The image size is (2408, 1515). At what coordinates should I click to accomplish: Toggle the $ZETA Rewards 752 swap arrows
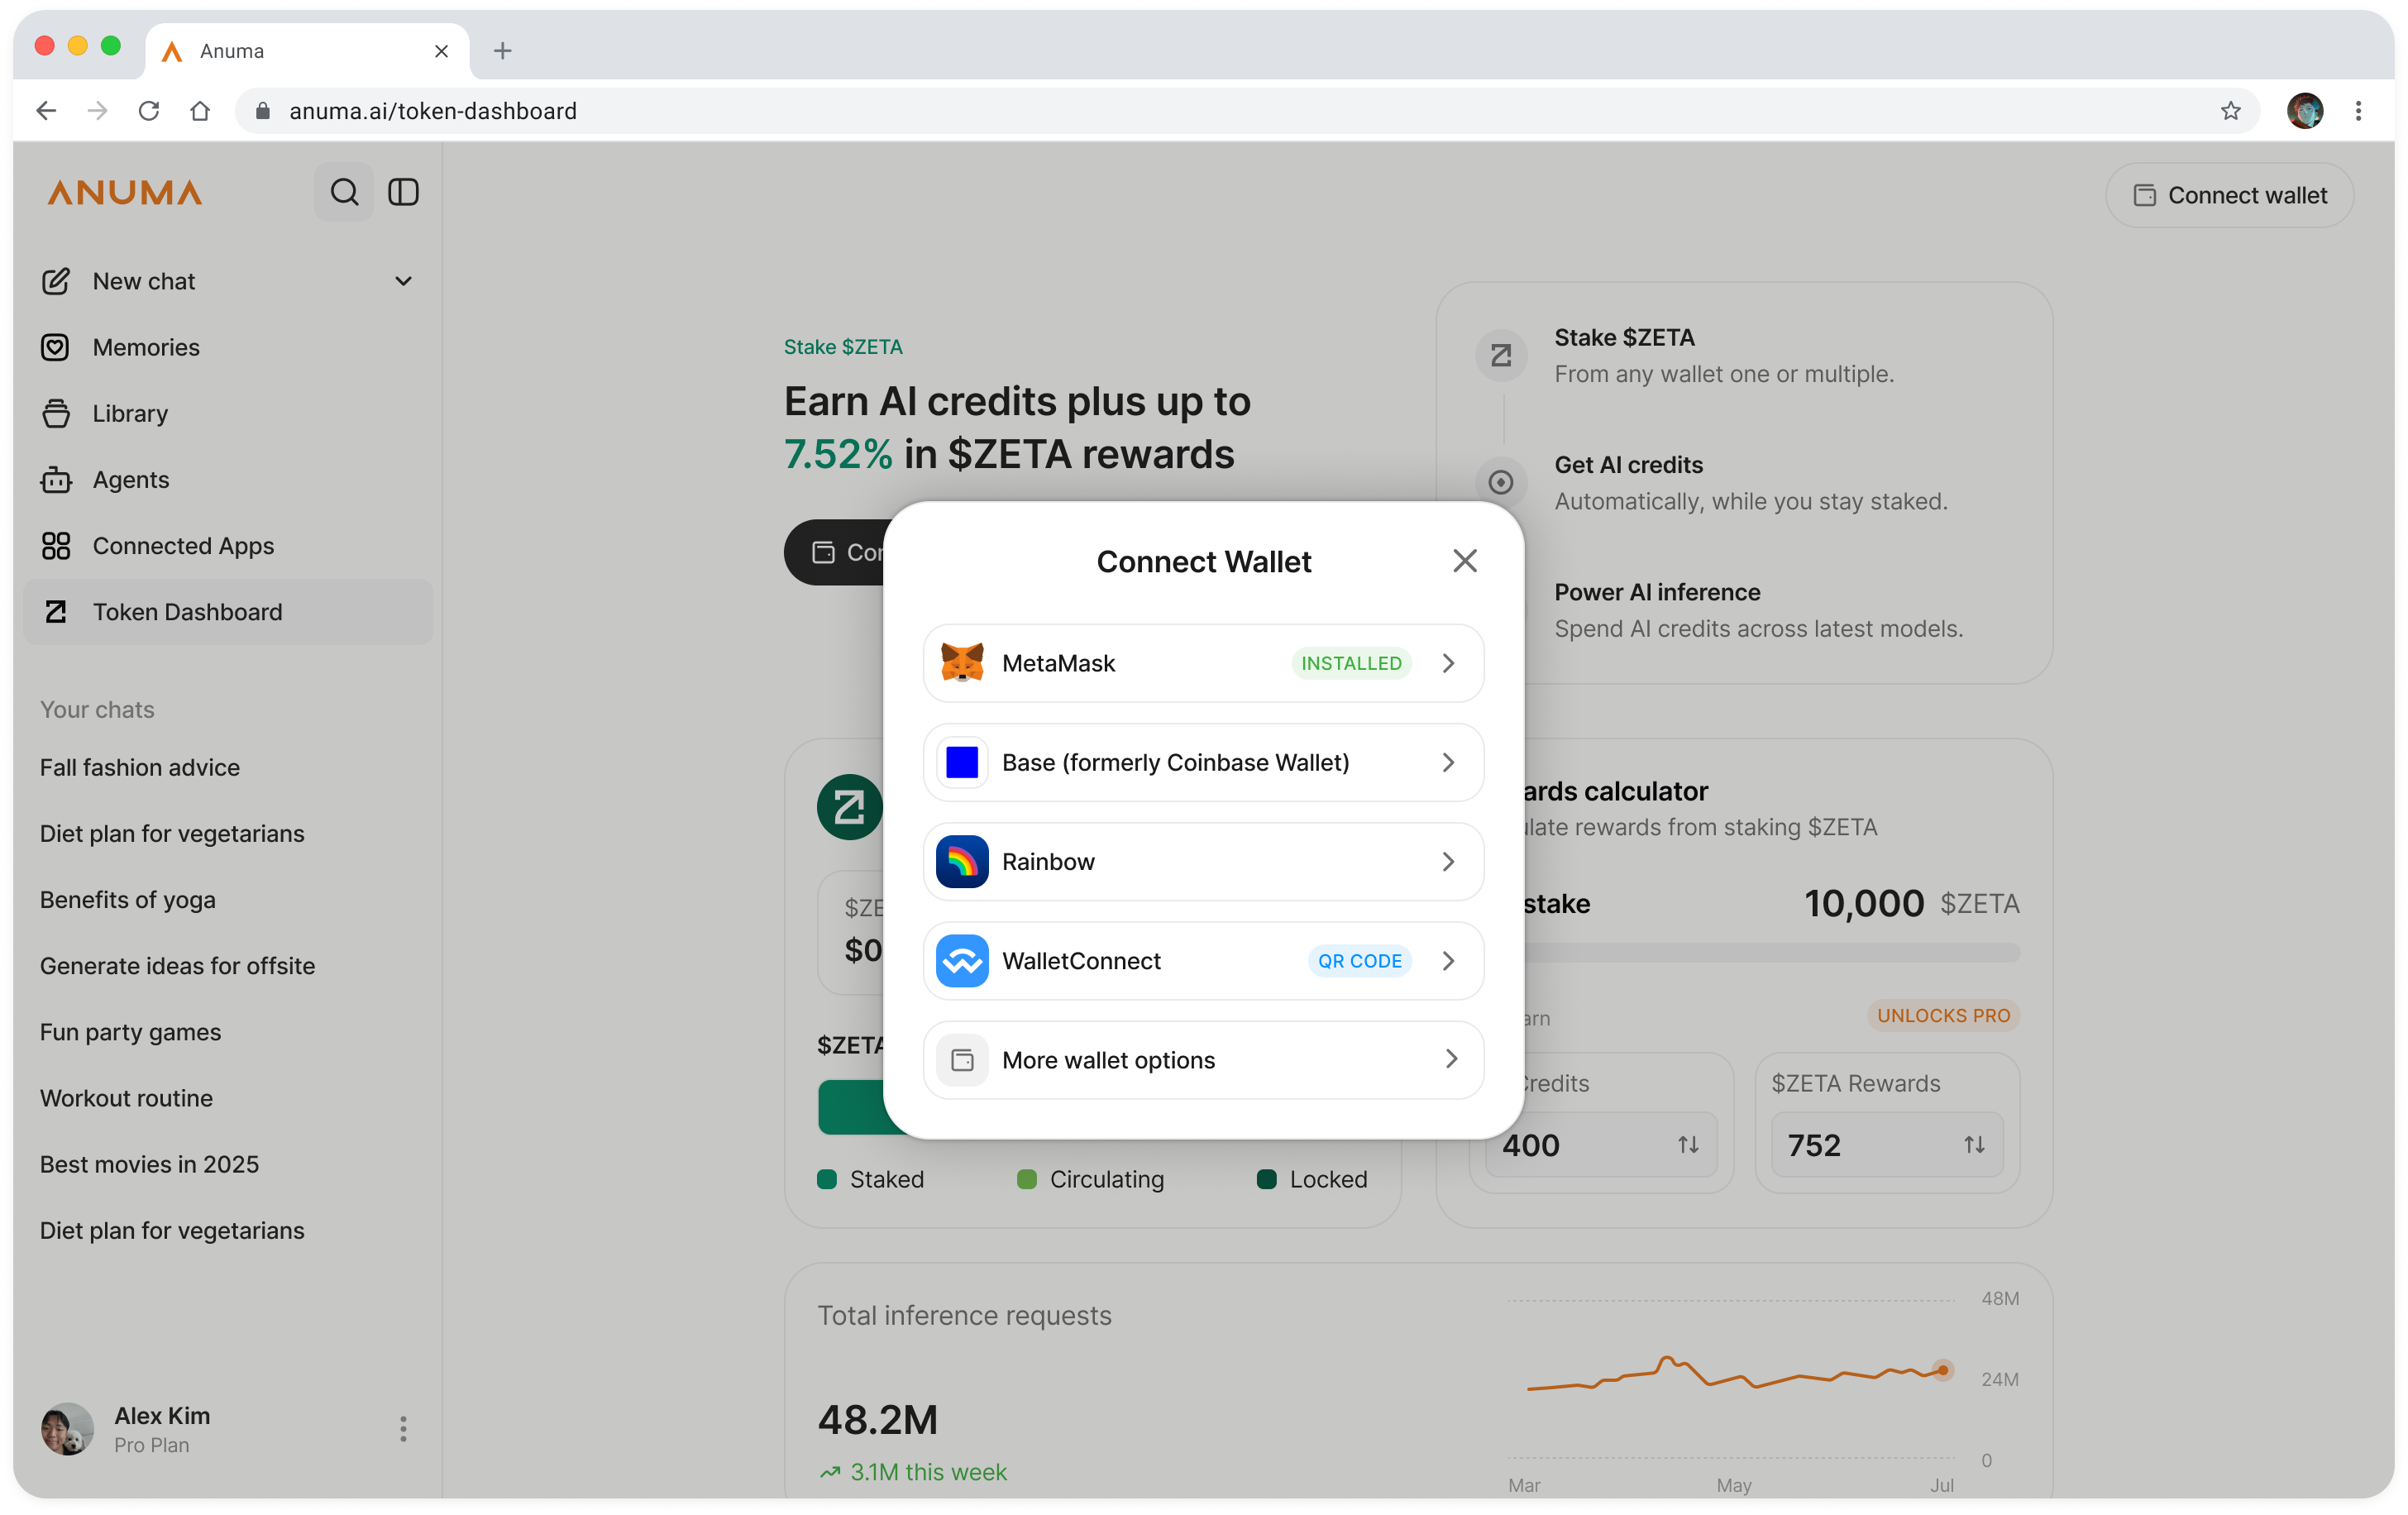click(x=1974, y=1144)
